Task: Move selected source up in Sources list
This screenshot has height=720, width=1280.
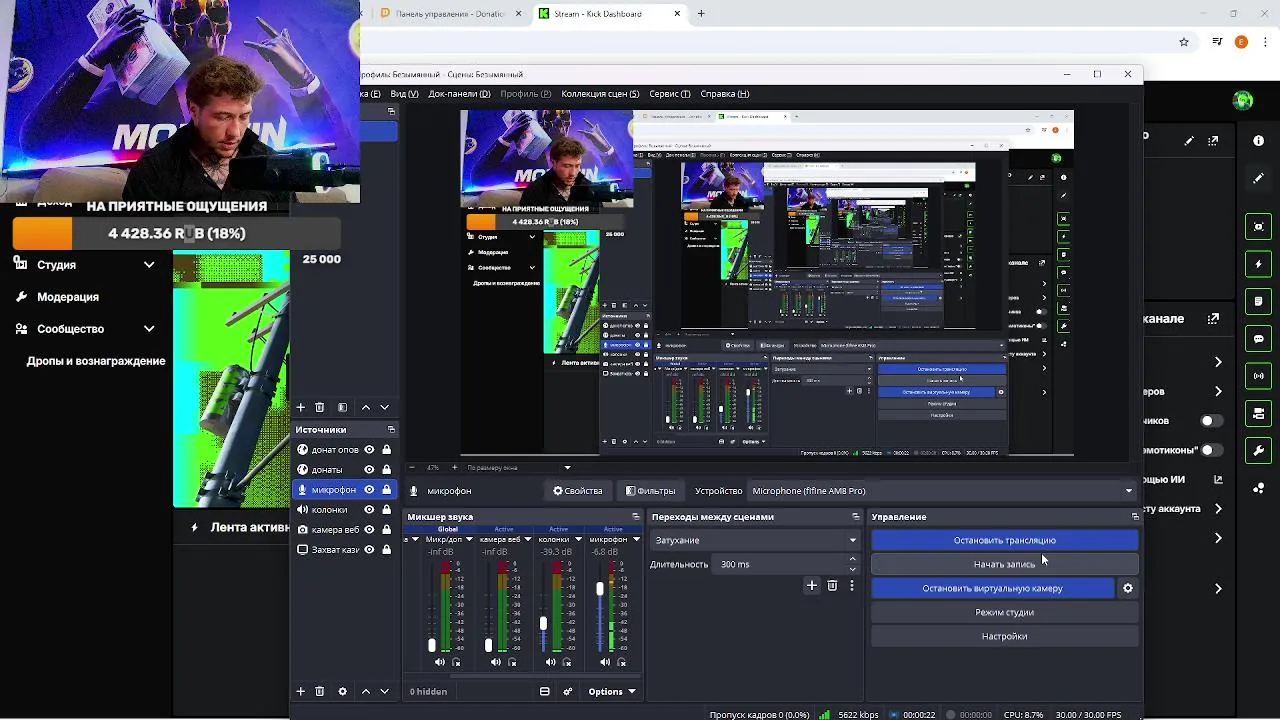Action: (x=365, y=691)
